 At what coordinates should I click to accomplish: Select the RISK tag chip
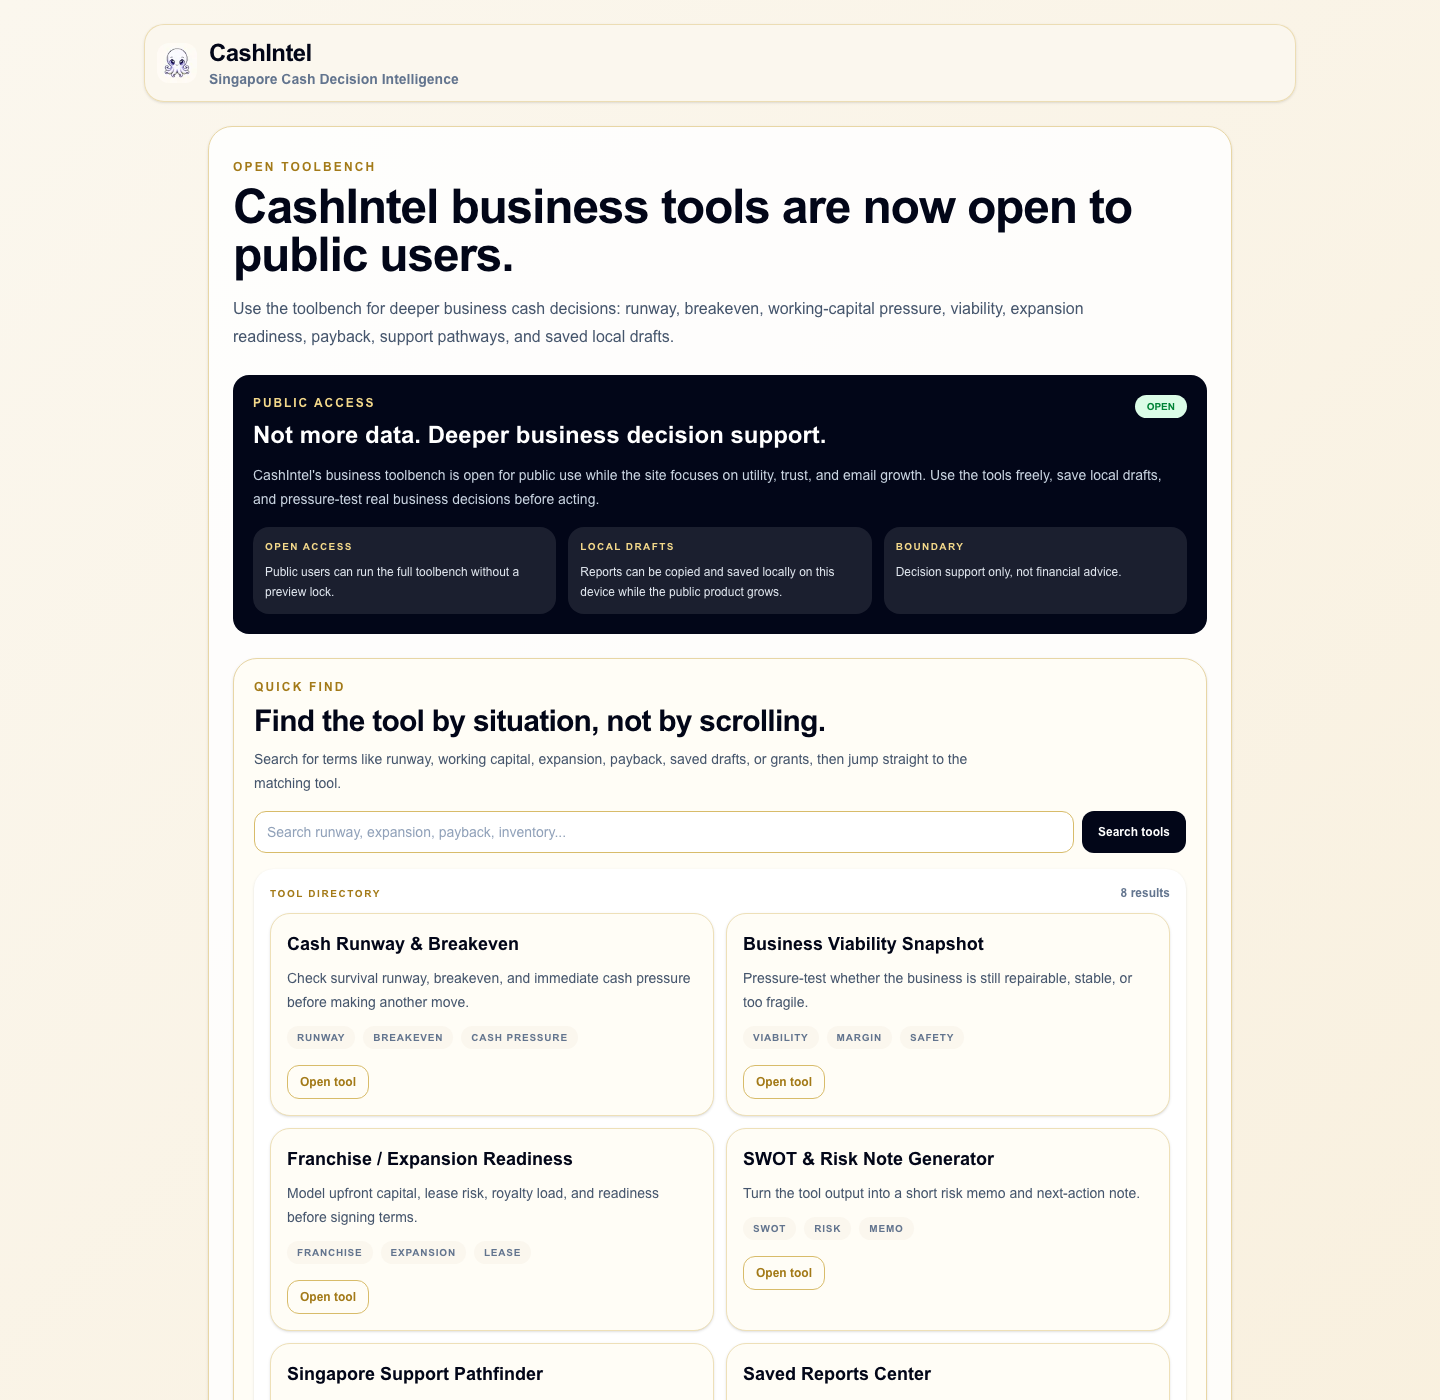pyautogui.click(x=827, y=1229)
